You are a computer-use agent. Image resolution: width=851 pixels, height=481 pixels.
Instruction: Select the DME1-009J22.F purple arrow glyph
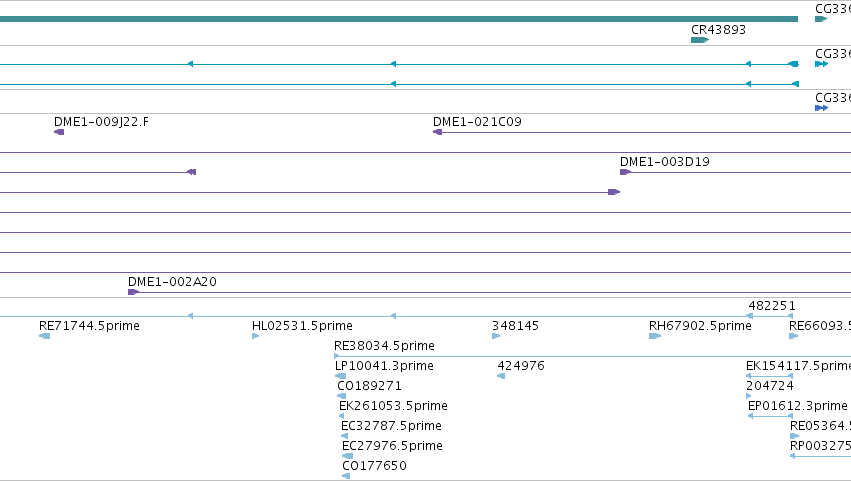[59, 132]
